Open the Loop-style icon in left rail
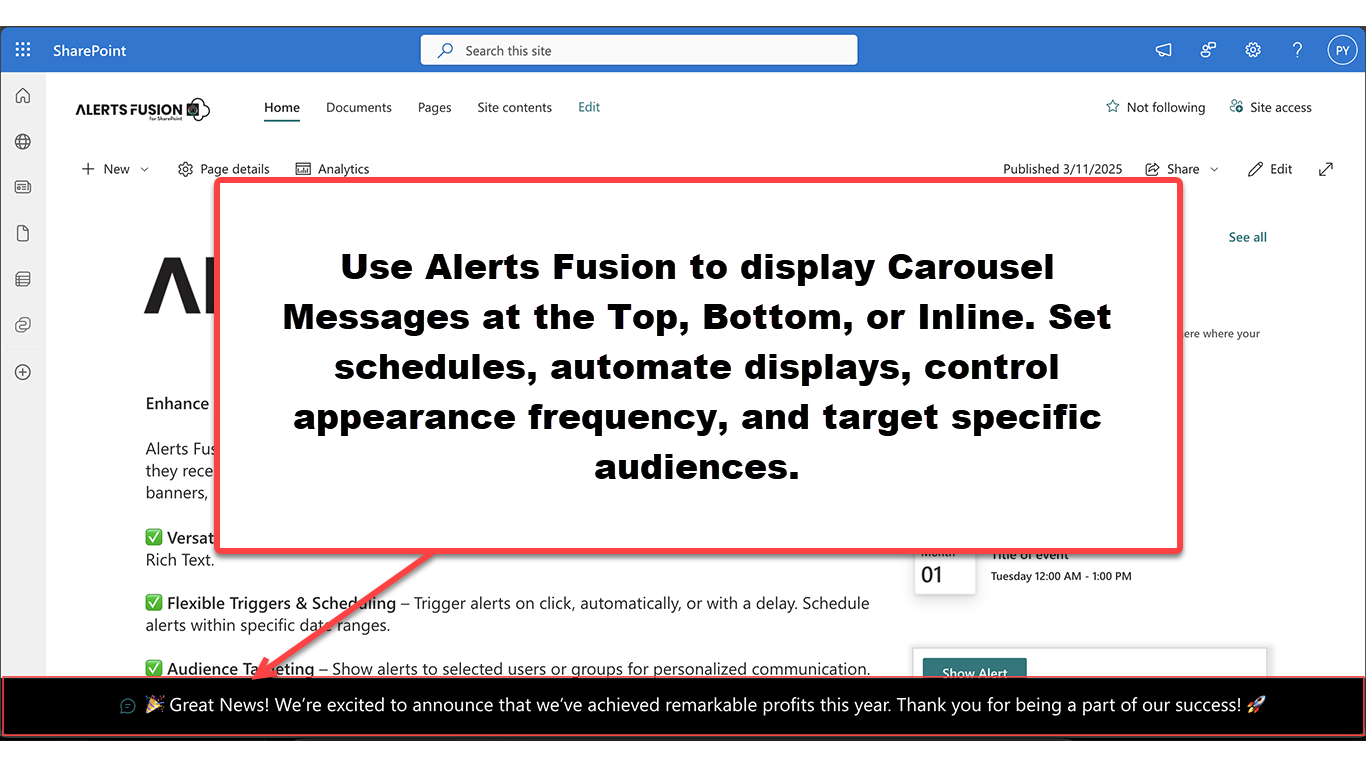The height and width of the screenshot is (768, 1366). tap(23, 325)
